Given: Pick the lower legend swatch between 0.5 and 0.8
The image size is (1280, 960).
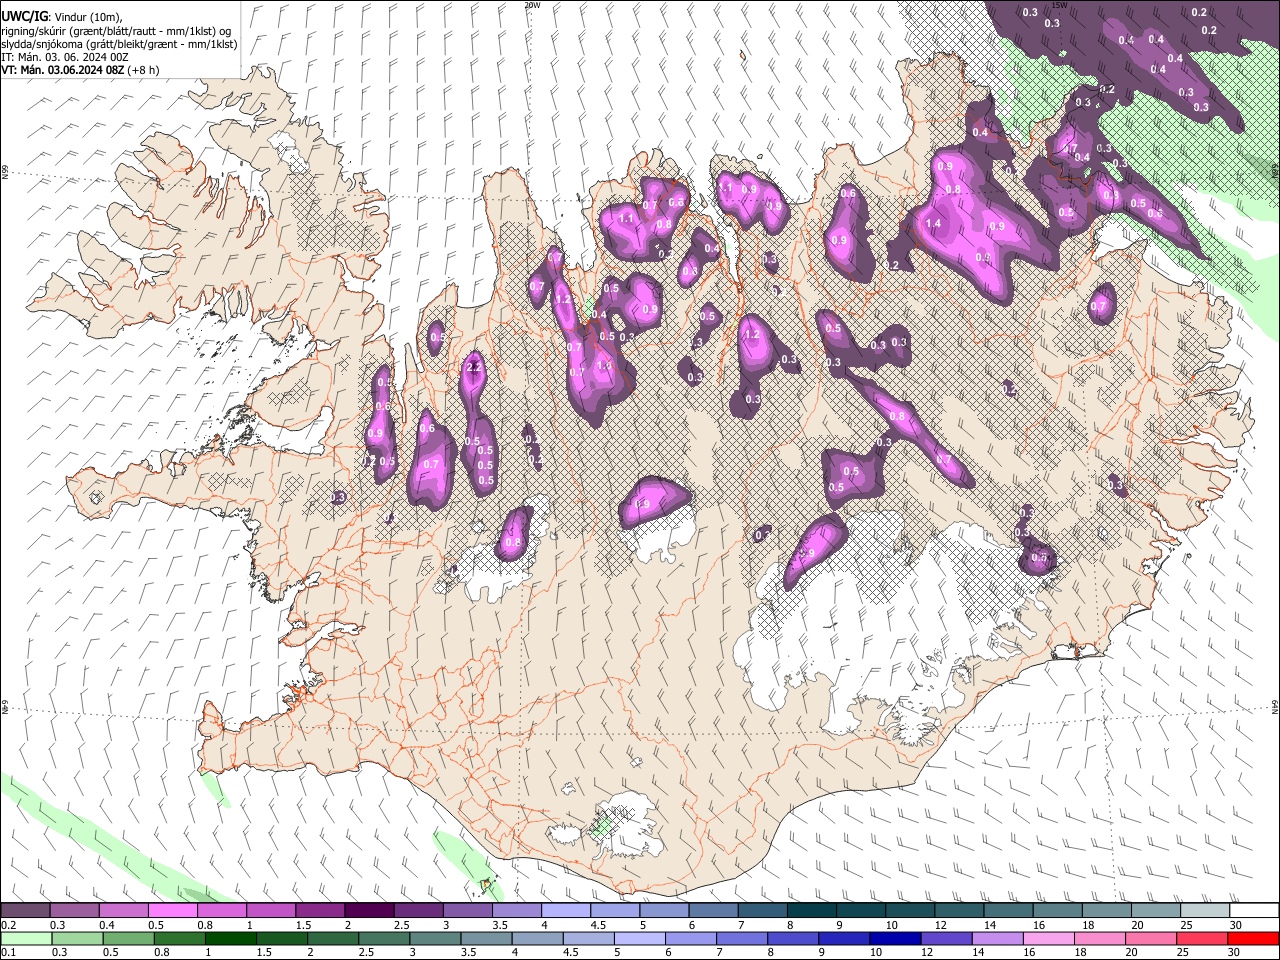Looking at the screenshot, I should click(128, 938).
